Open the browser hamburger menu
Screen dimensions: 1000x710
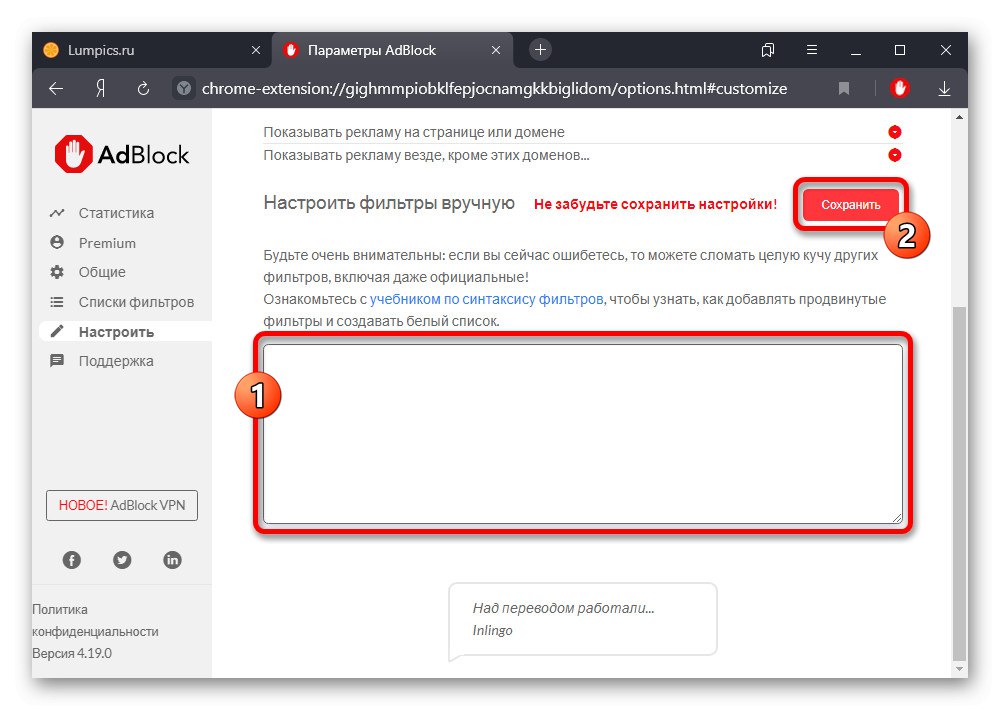tap(812, 50)
